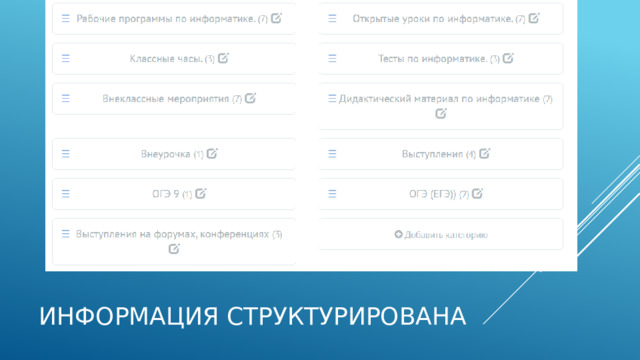The width and height of the screenshot is (640, 360).
Task: Open the Рабочие программы по информатике category
Action: pyautogui.click(x=172, y=19)
